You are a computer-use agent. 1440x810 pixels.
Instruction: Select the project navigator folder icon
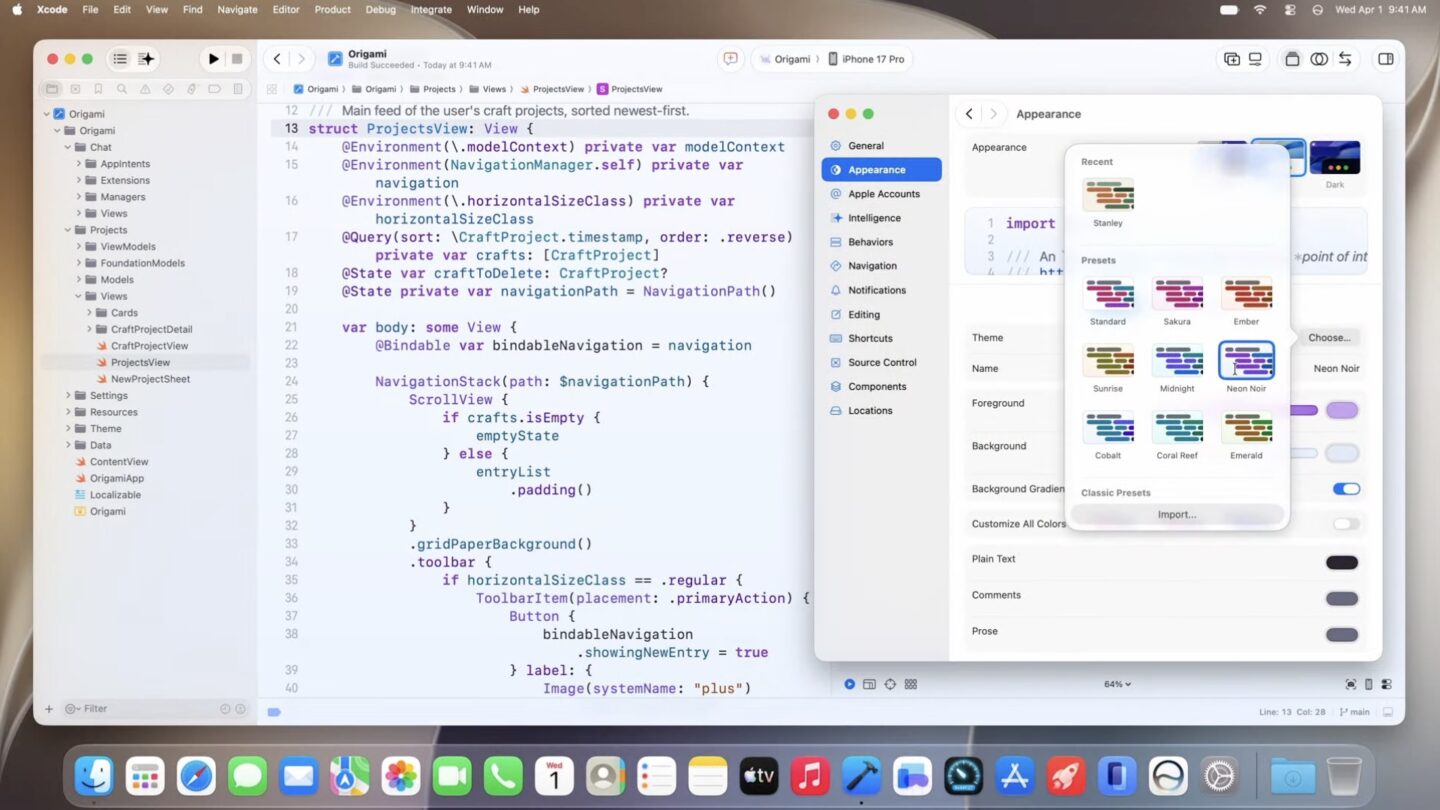click(x=52, y=89)
